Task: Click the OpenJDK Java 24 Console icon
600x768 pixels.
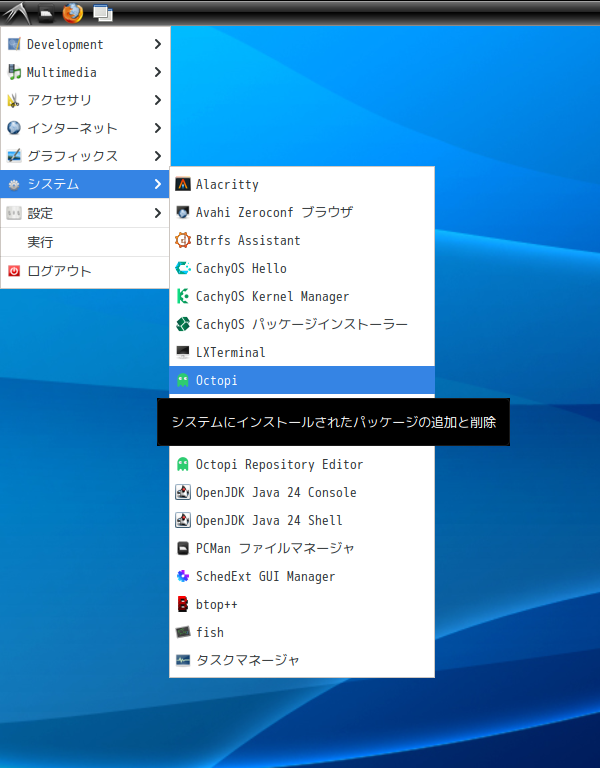Action: click(x=183, y=492)
